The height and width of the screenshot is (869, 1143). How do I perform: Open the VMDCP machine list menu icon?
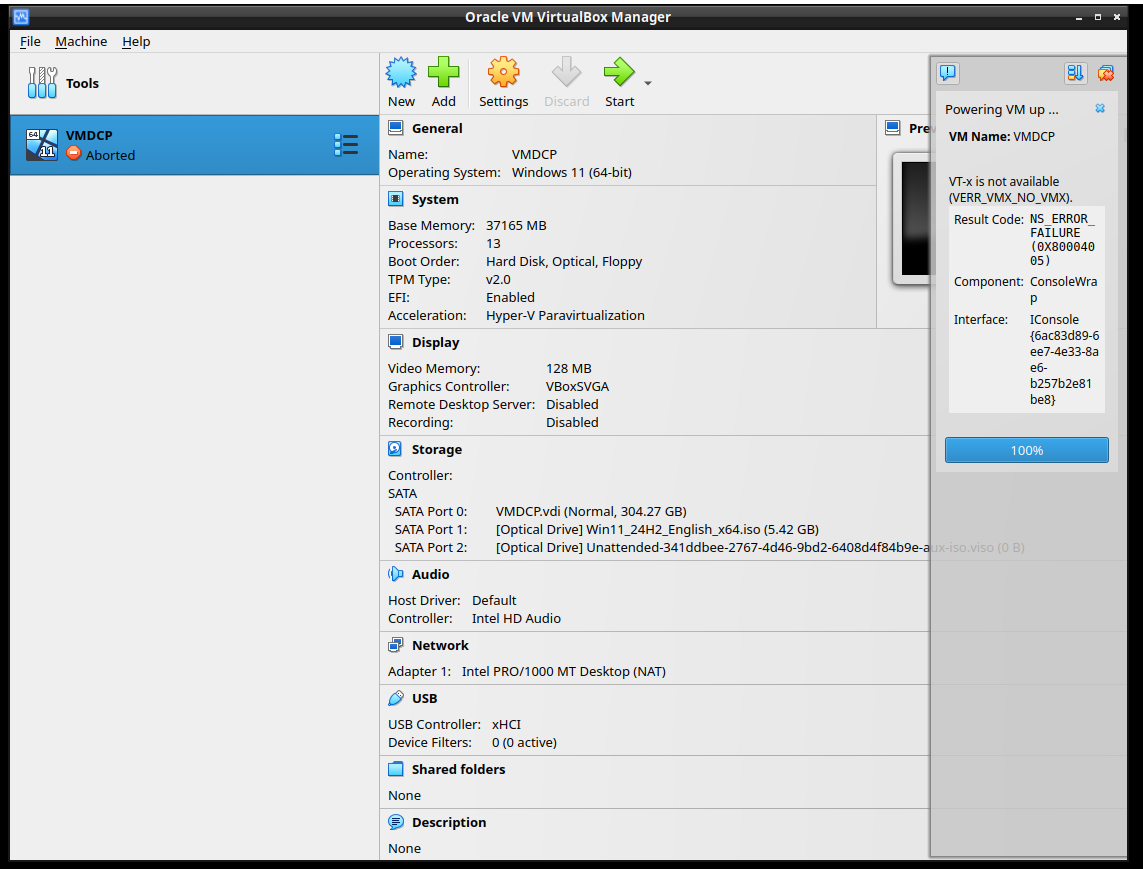point(346,145)
